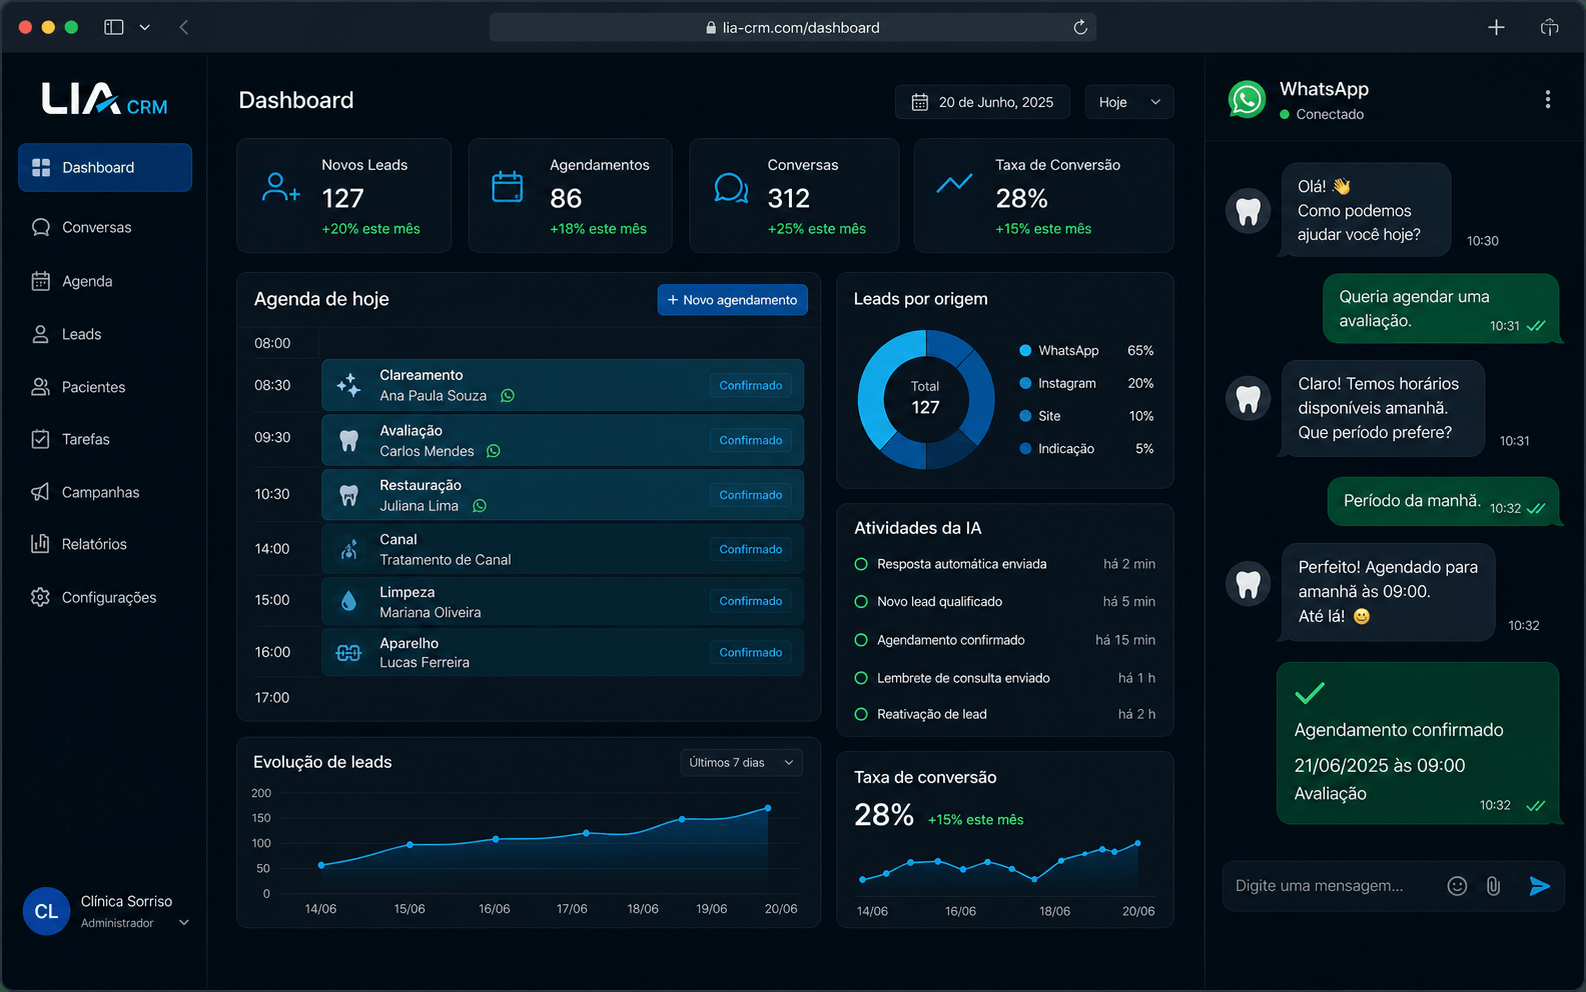Screen dimensions: 1586x992
Task: Click the Taxa de Conversão trend icon
Action: point(954,184)
